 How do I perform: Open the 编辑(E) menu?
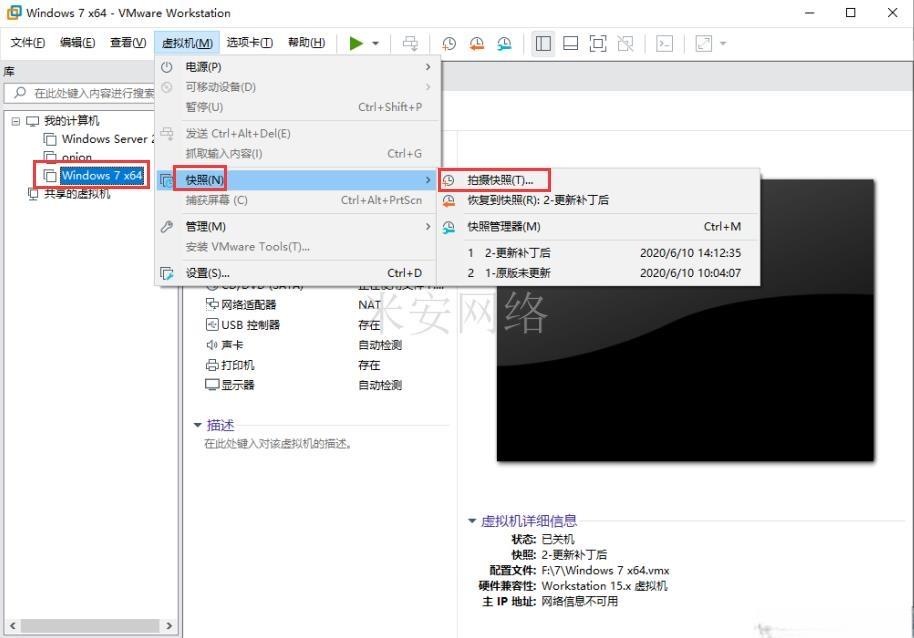(77, 43)
